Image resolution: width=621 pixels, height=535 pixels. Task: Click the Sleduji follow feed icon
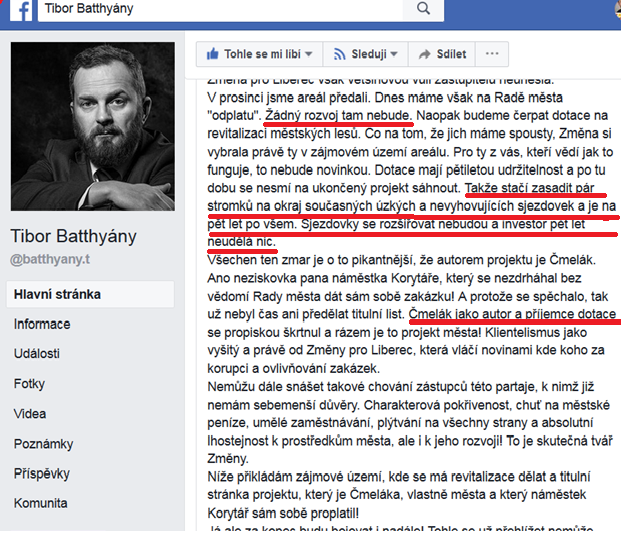click(x=339, y=54)
